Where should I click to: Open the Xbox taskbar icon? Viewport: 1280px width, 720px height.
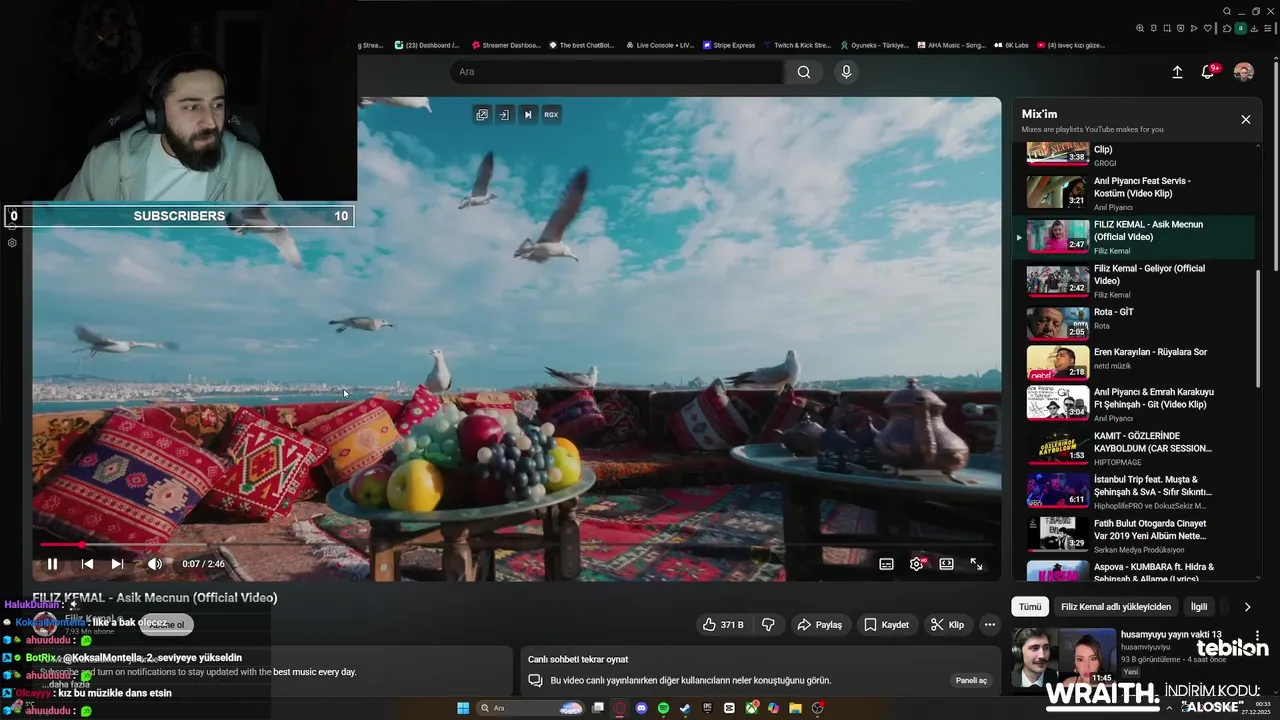pyautogui.click(x=751, y=708)
